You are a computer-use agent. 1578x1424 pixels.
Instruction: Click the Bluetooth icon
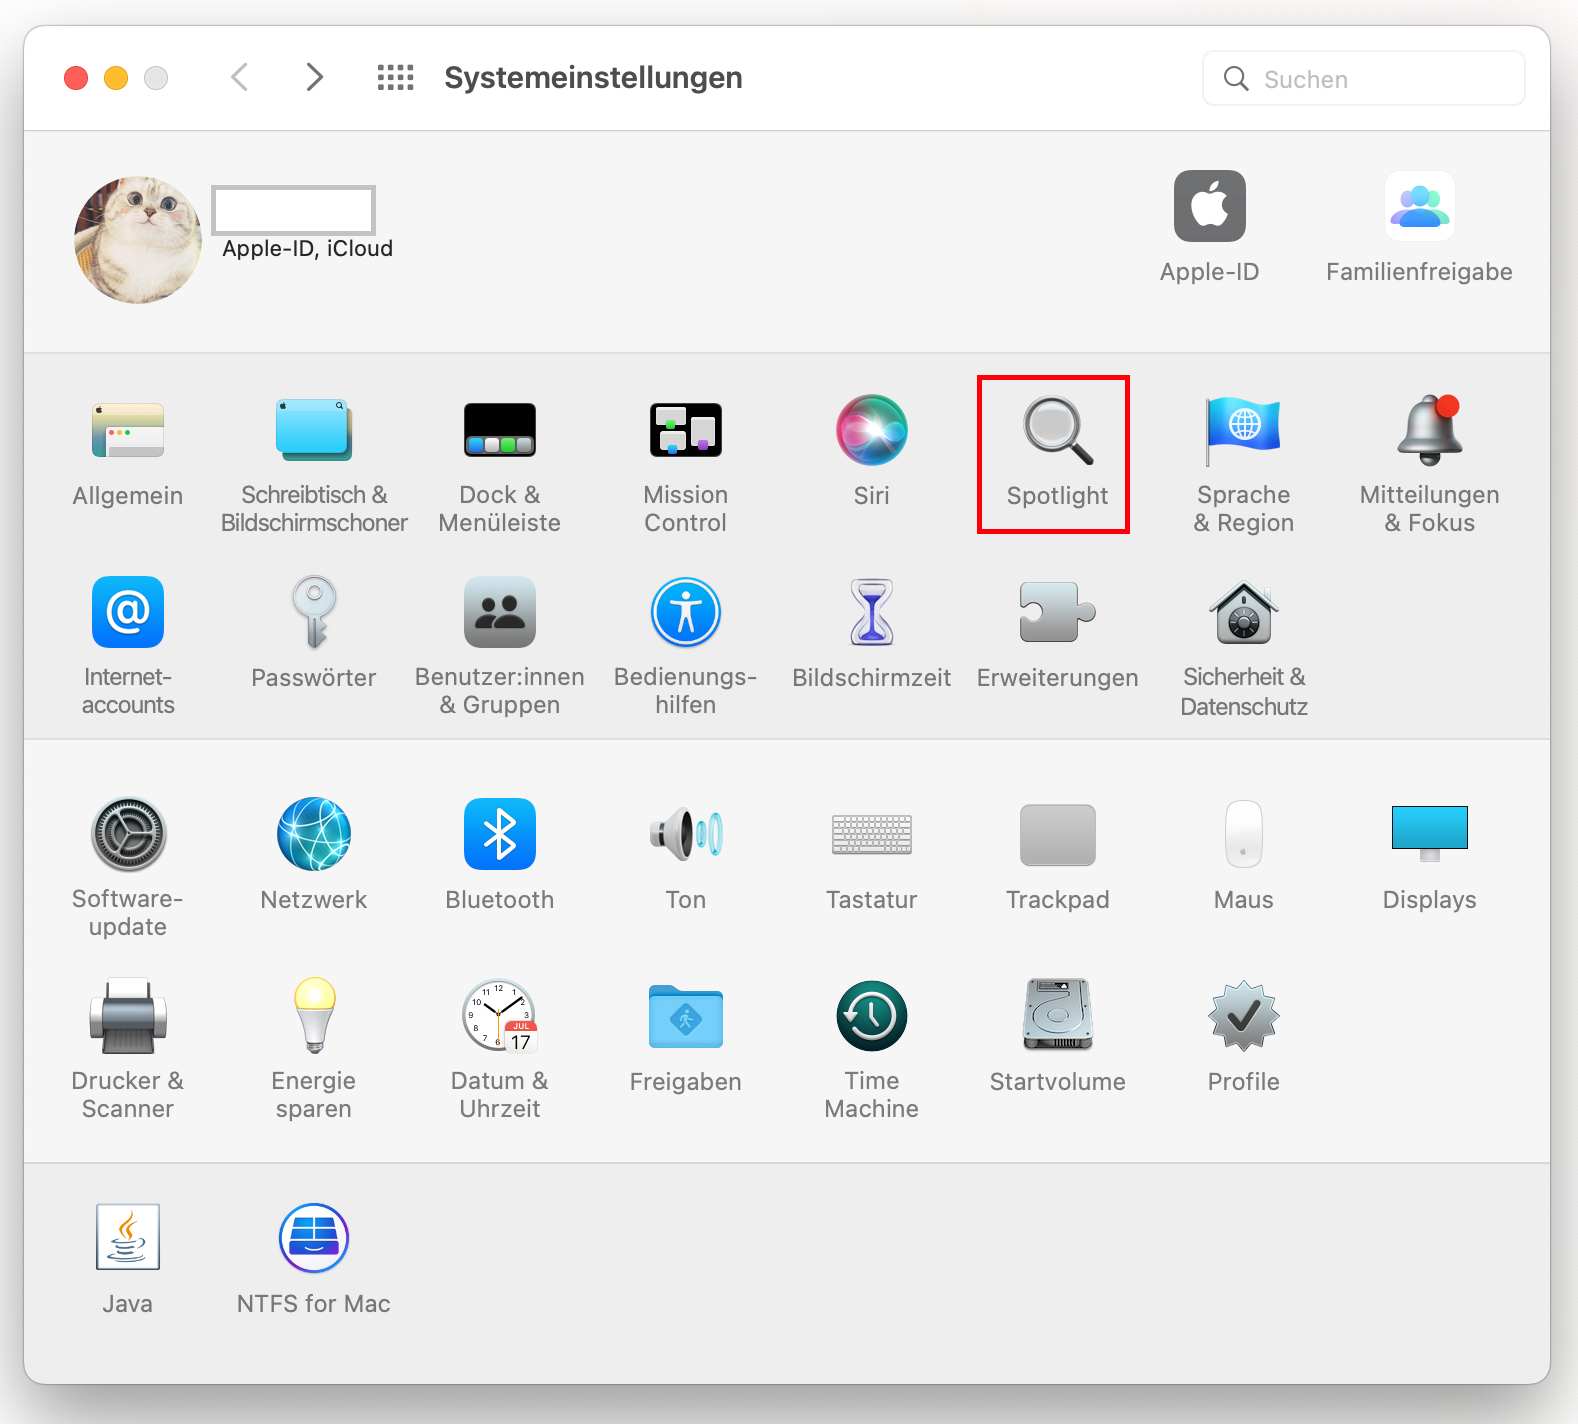(x=499, y=834)
